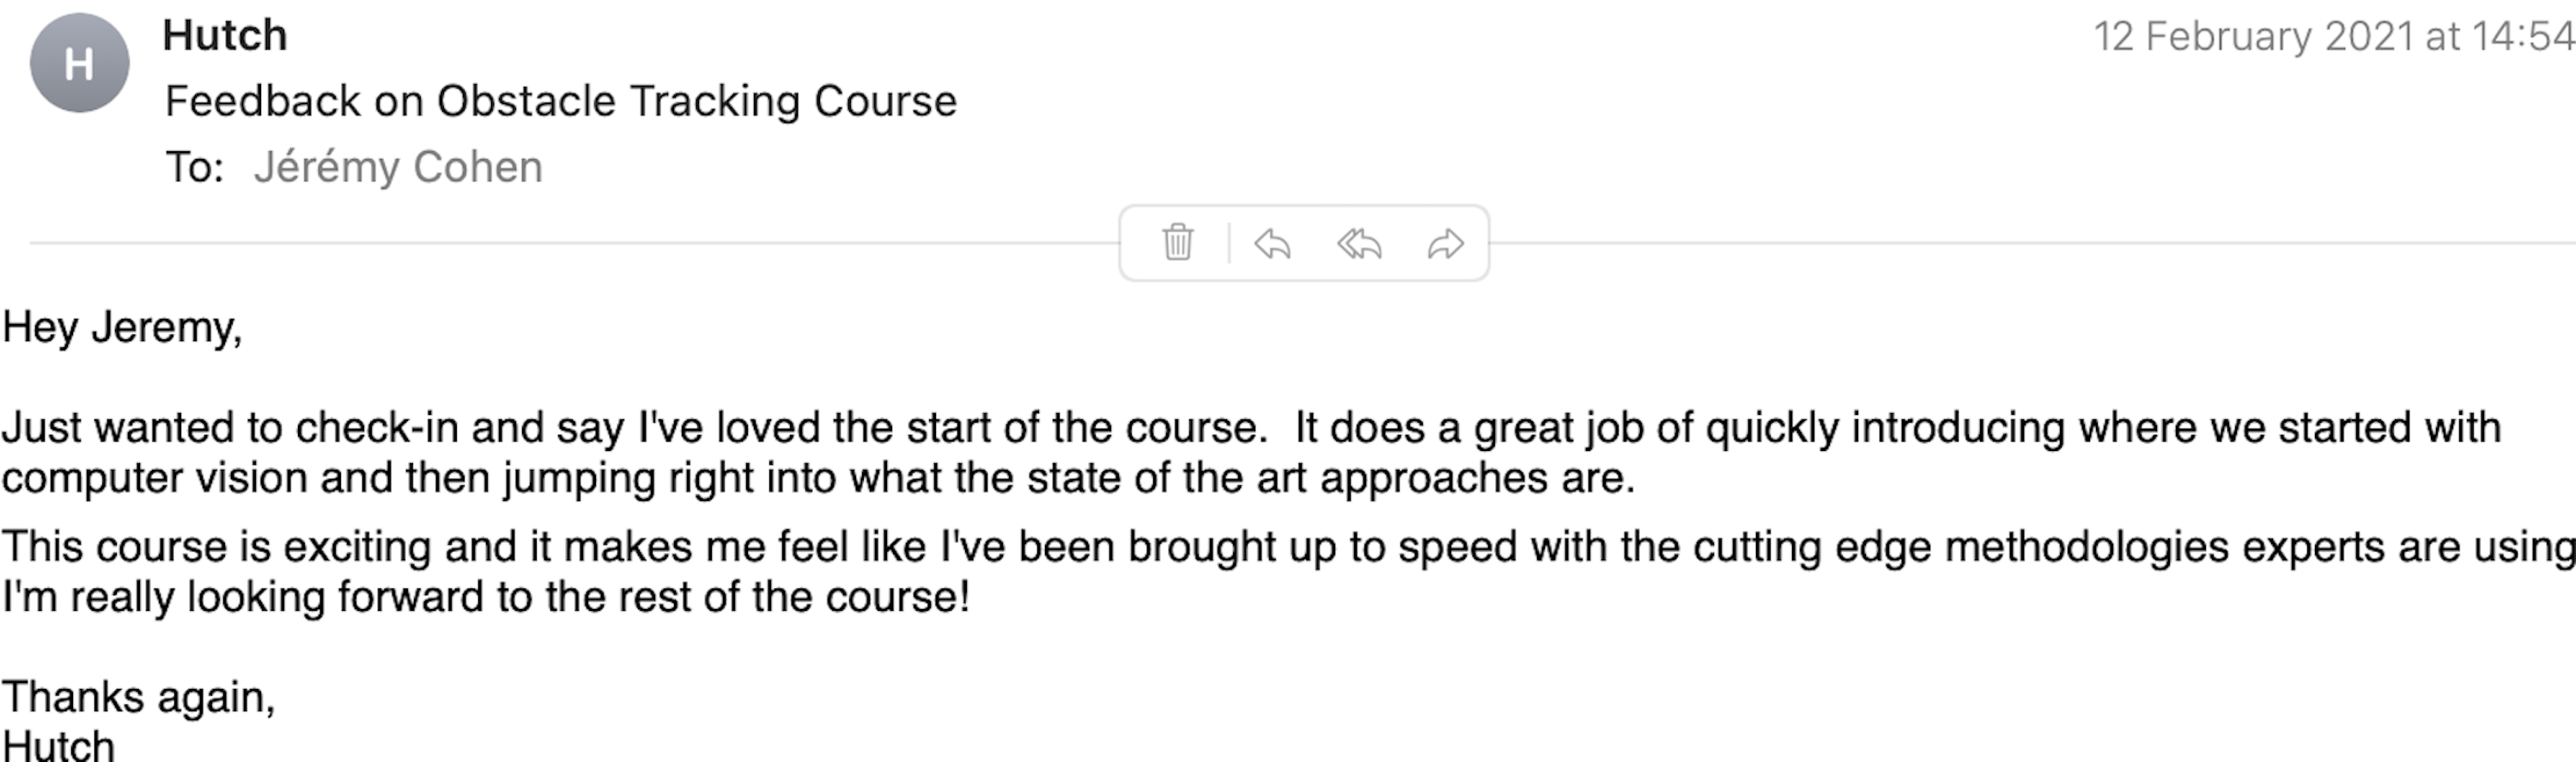This screenshot has width=2576, height=762.
Task: Click the round 'H' sender avatar
Action: point(79,64)
